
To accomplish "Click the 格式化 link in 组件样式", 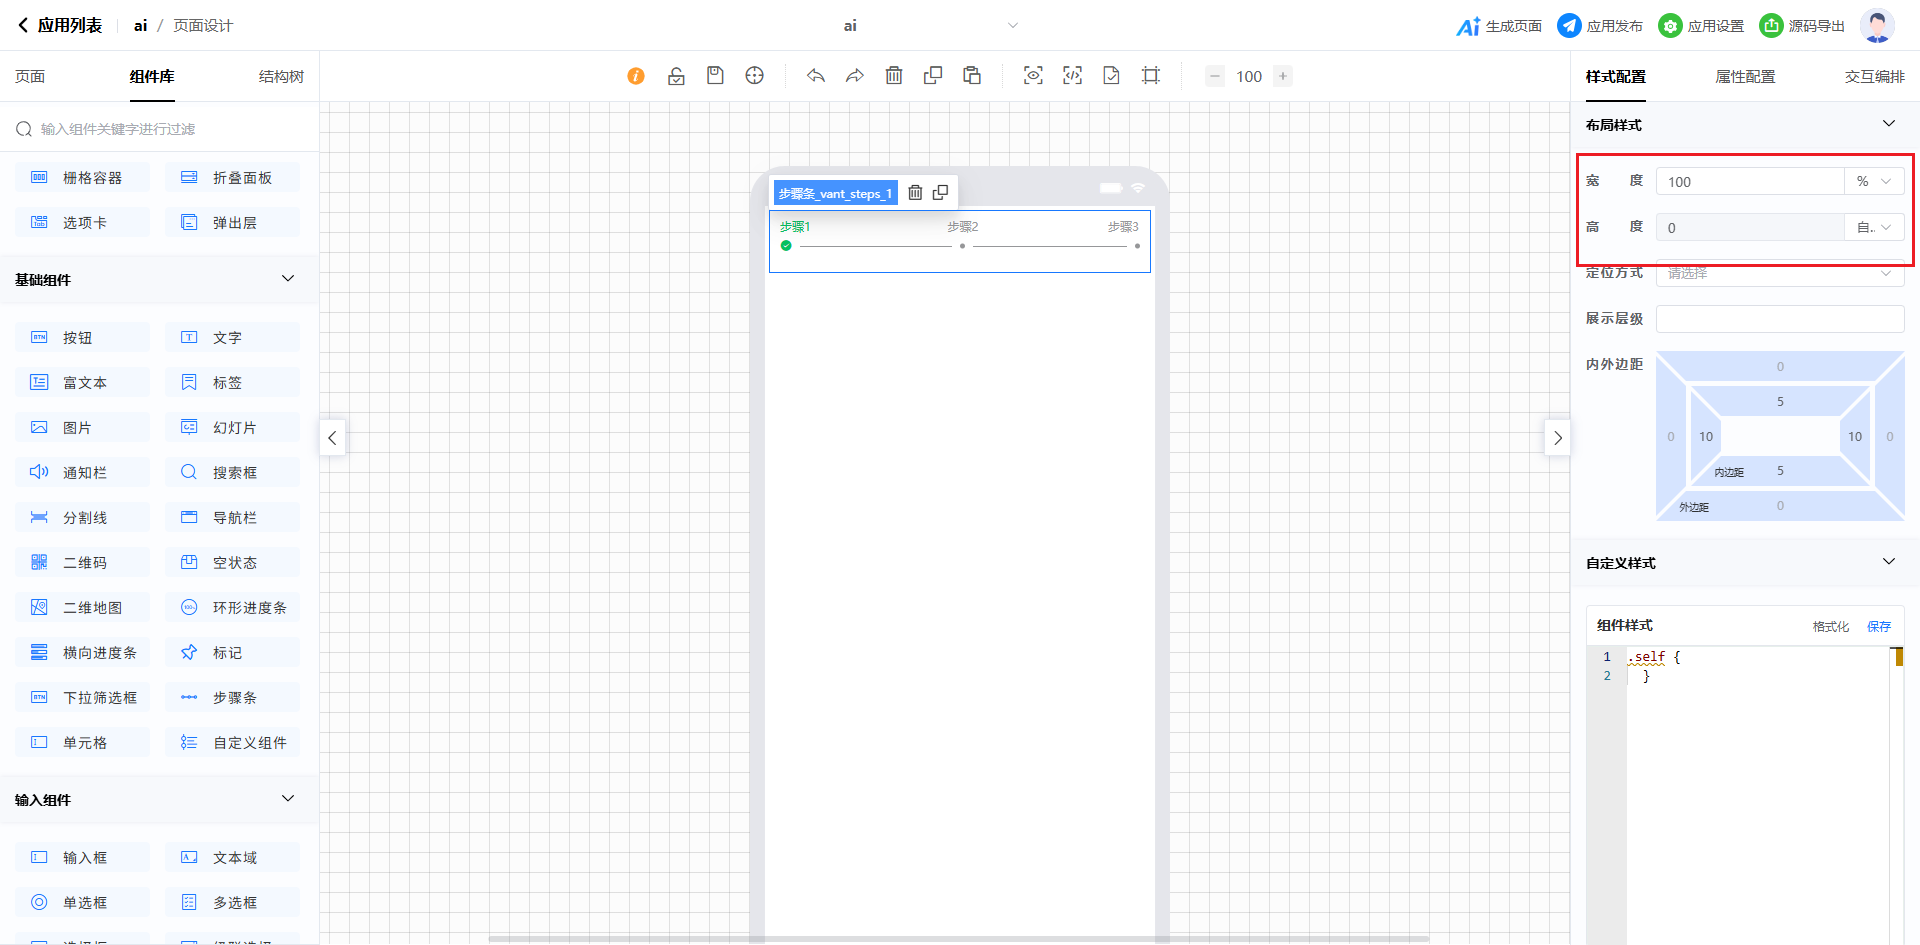I will point(1830,626).
